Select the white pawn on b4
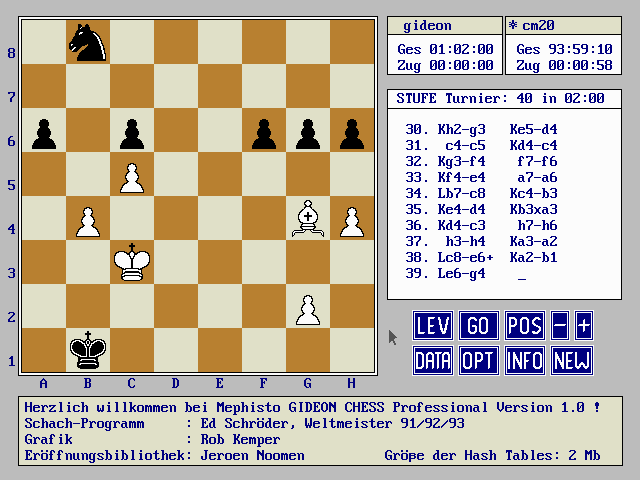The height and width of the screenshot is (480, 640). pos(88,222)
